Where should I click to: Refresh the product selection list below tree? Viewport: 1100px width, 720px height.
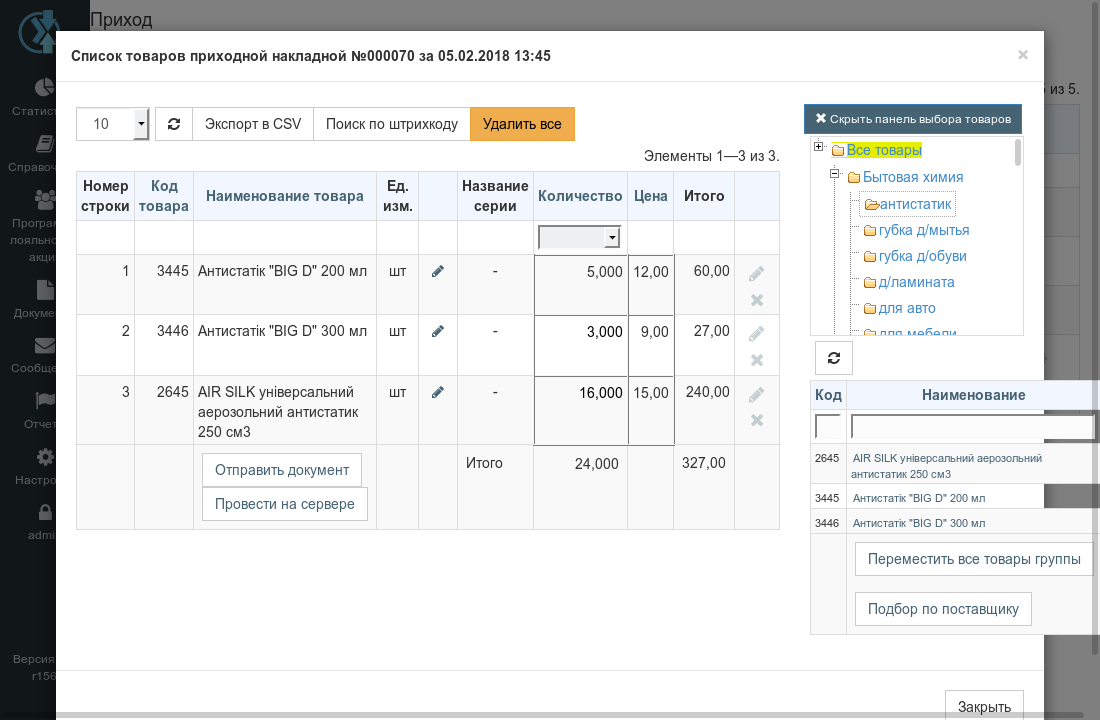pos(833,358)
